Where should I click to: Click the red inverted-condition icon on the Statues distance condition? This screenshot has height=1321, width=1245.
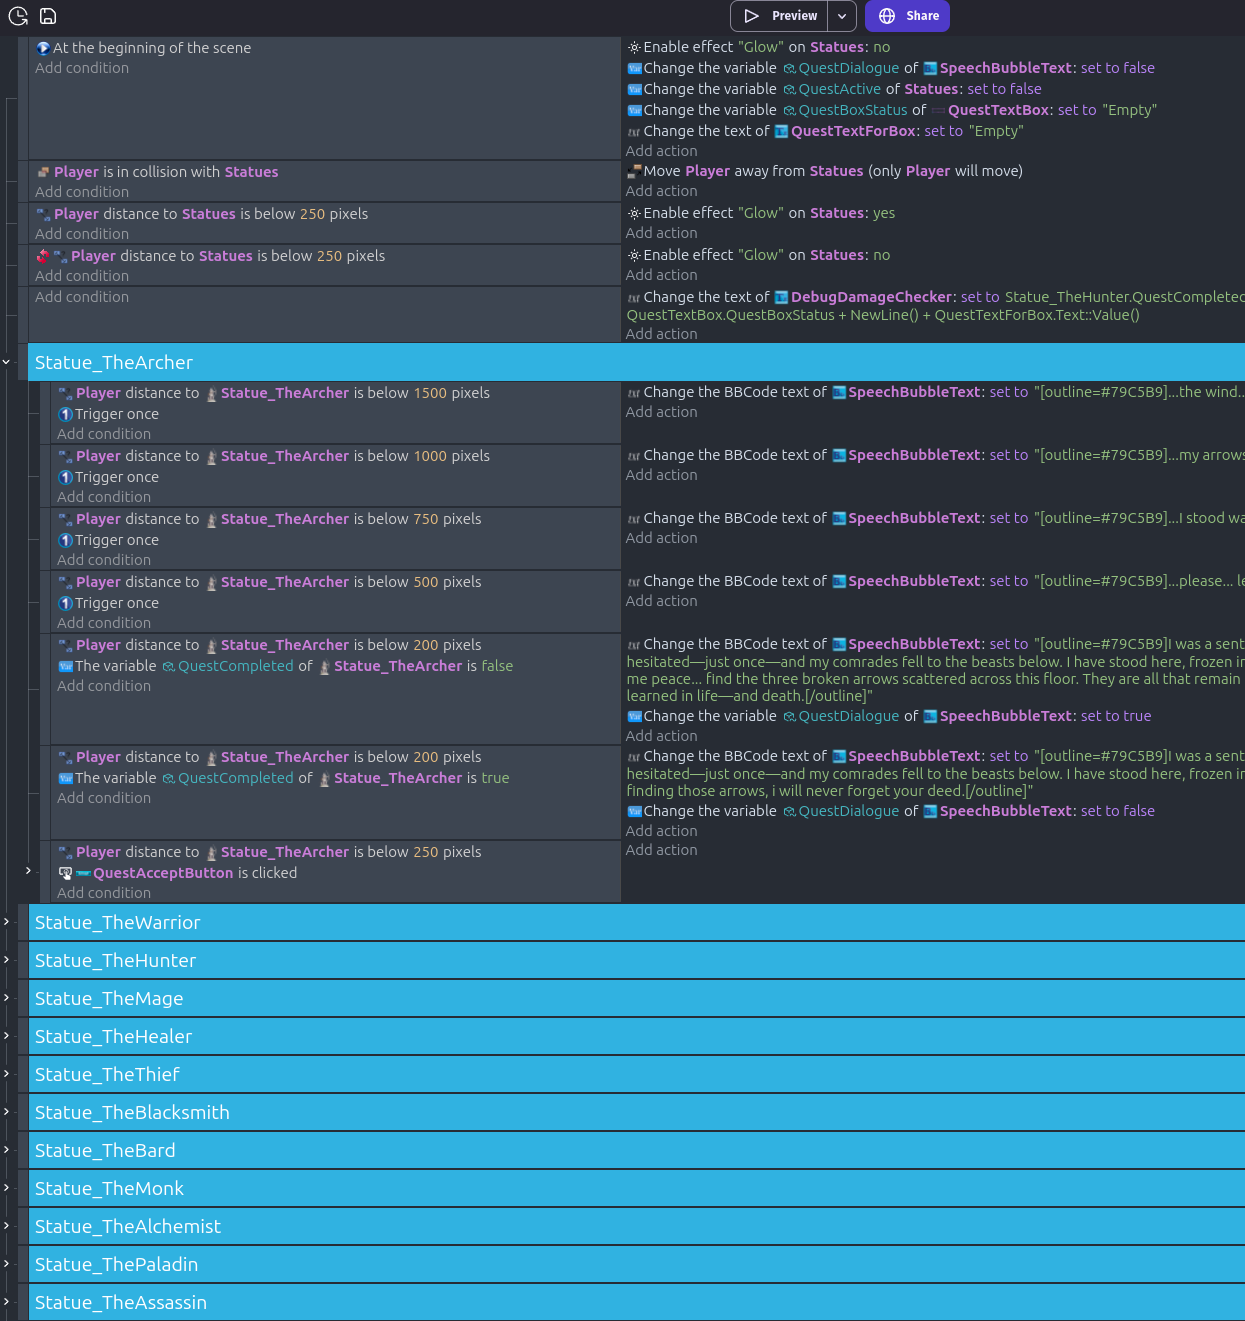point(43,256)
